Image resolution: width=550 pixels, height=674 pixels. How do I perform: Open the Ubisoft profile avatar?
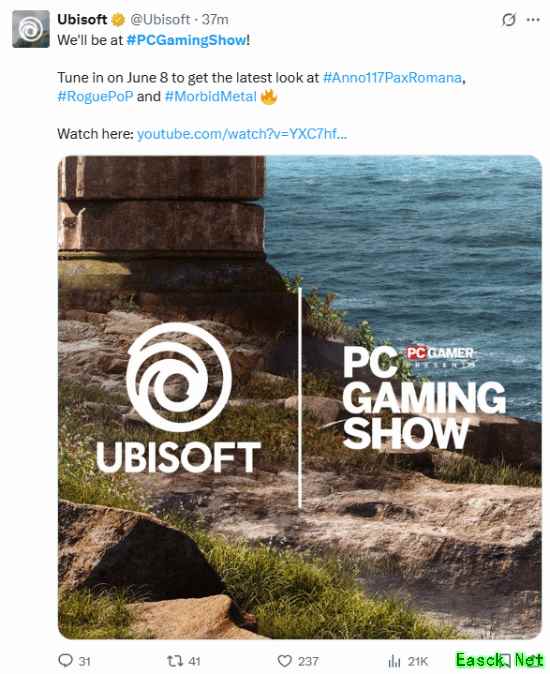31,29
